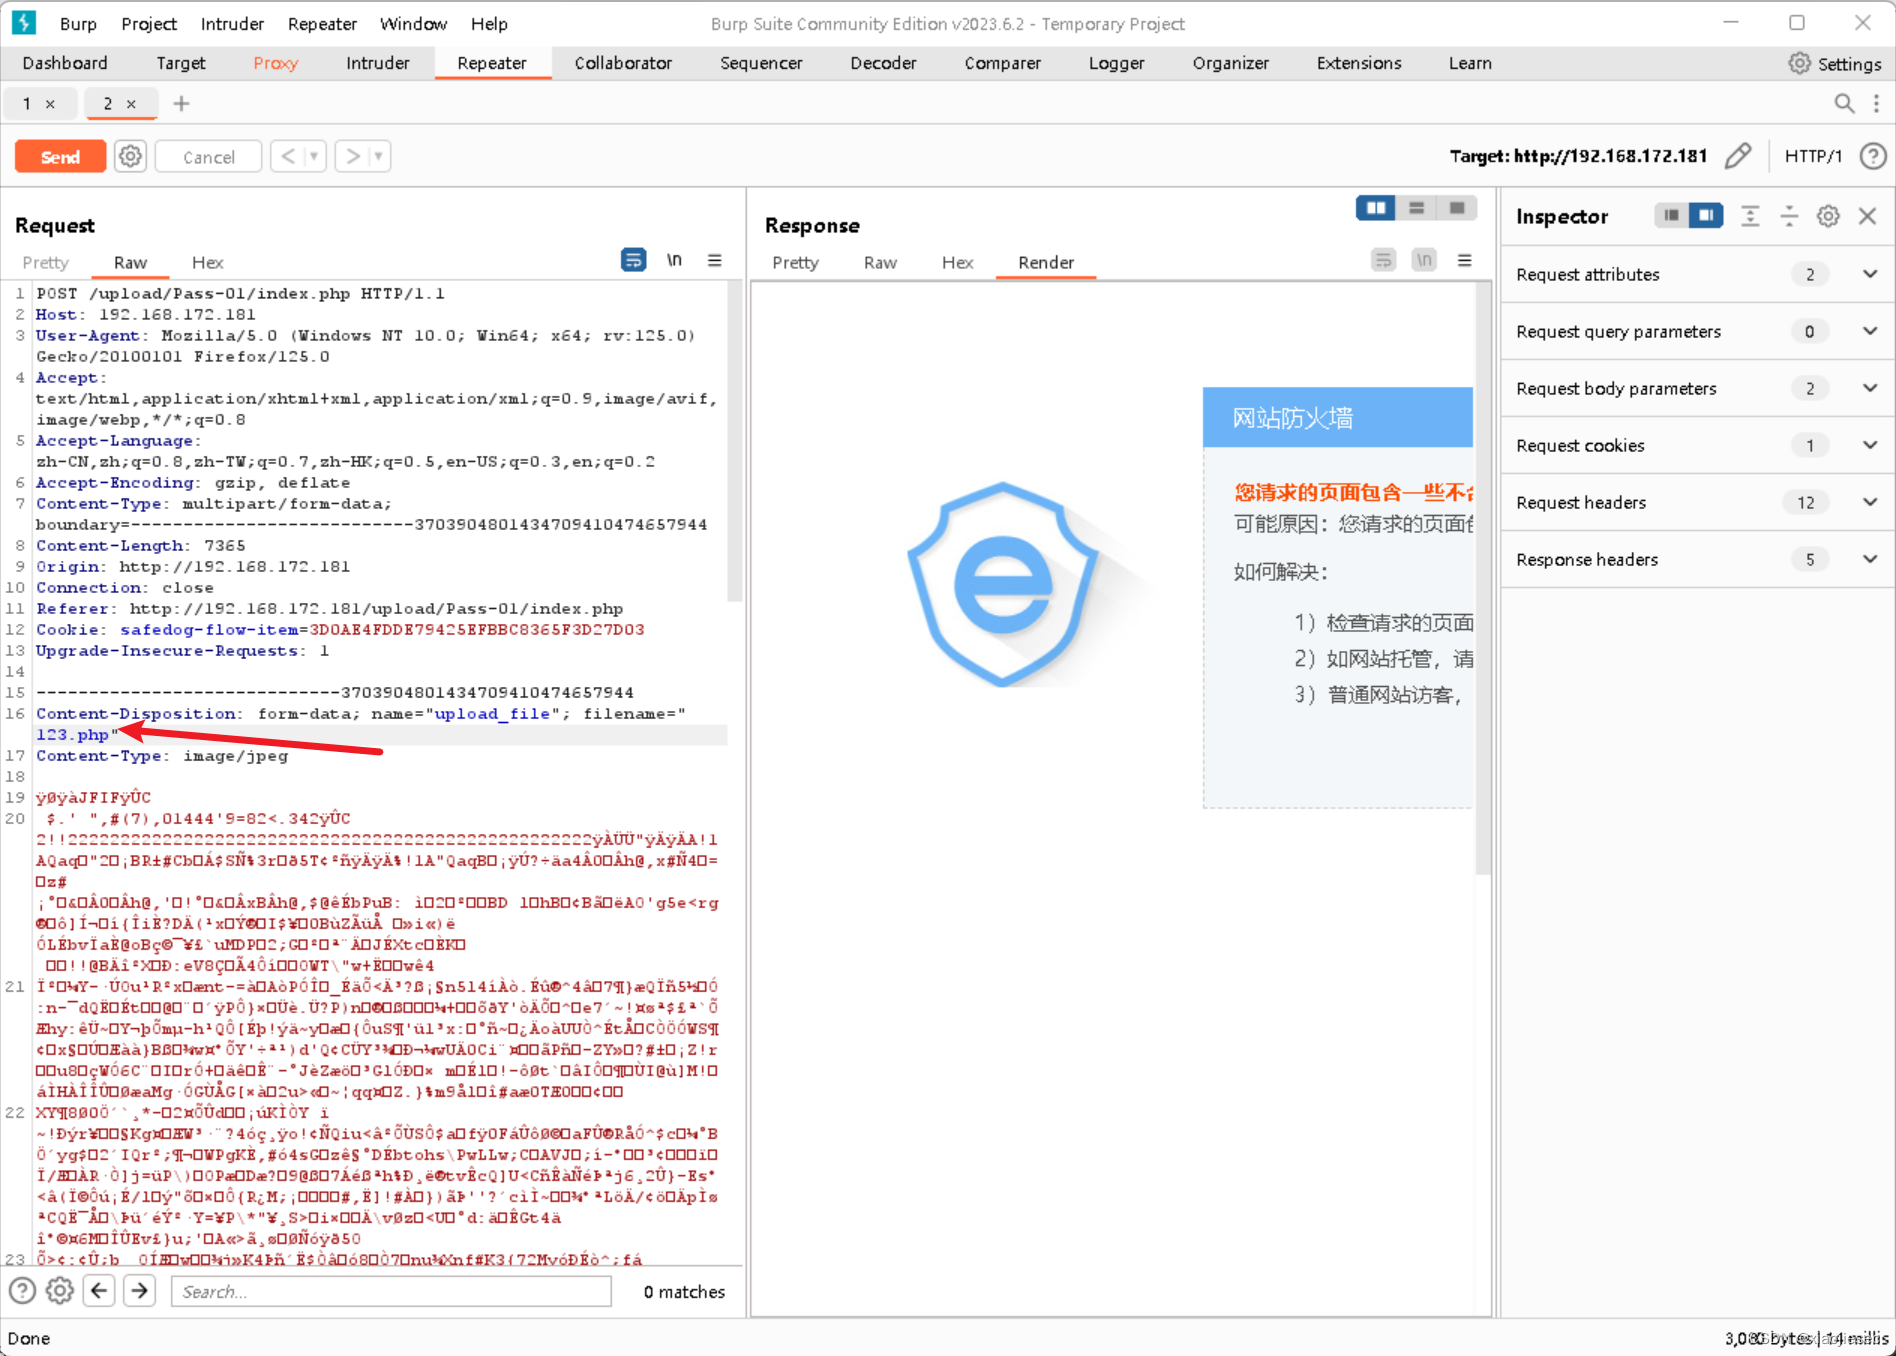This screenshot has width=1896, height=1356.
Task: Close the Inspector panel
Action: [1867, 216]
